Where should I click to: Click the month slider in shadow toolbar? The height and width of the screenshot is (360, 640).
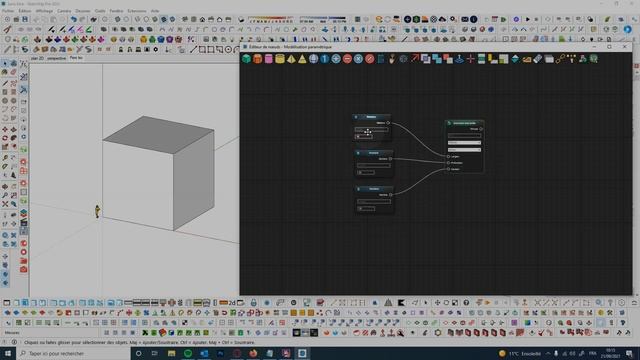point(271,20)
